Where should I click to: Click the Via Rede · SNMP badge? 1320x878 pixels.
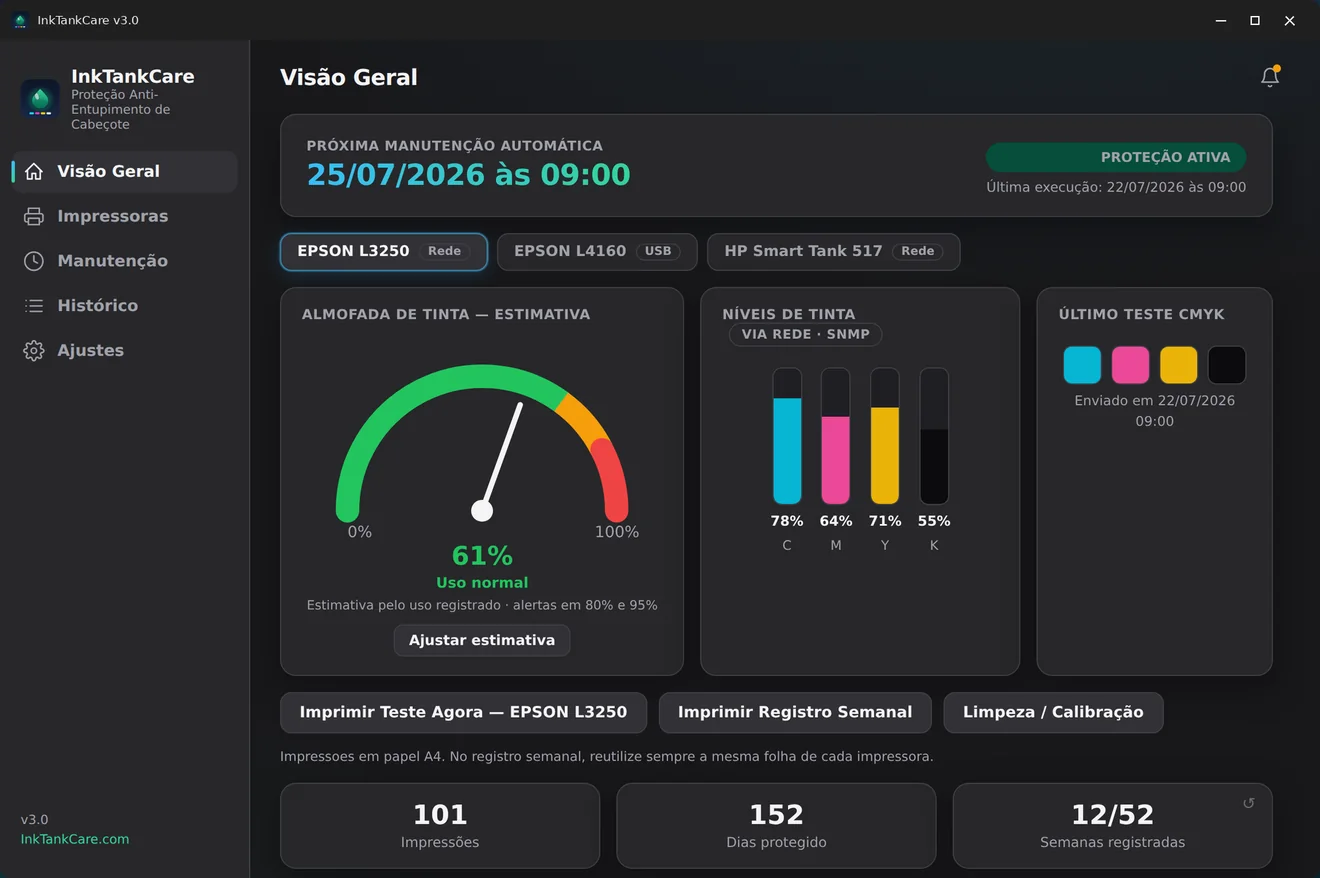(x=806, y=334)
